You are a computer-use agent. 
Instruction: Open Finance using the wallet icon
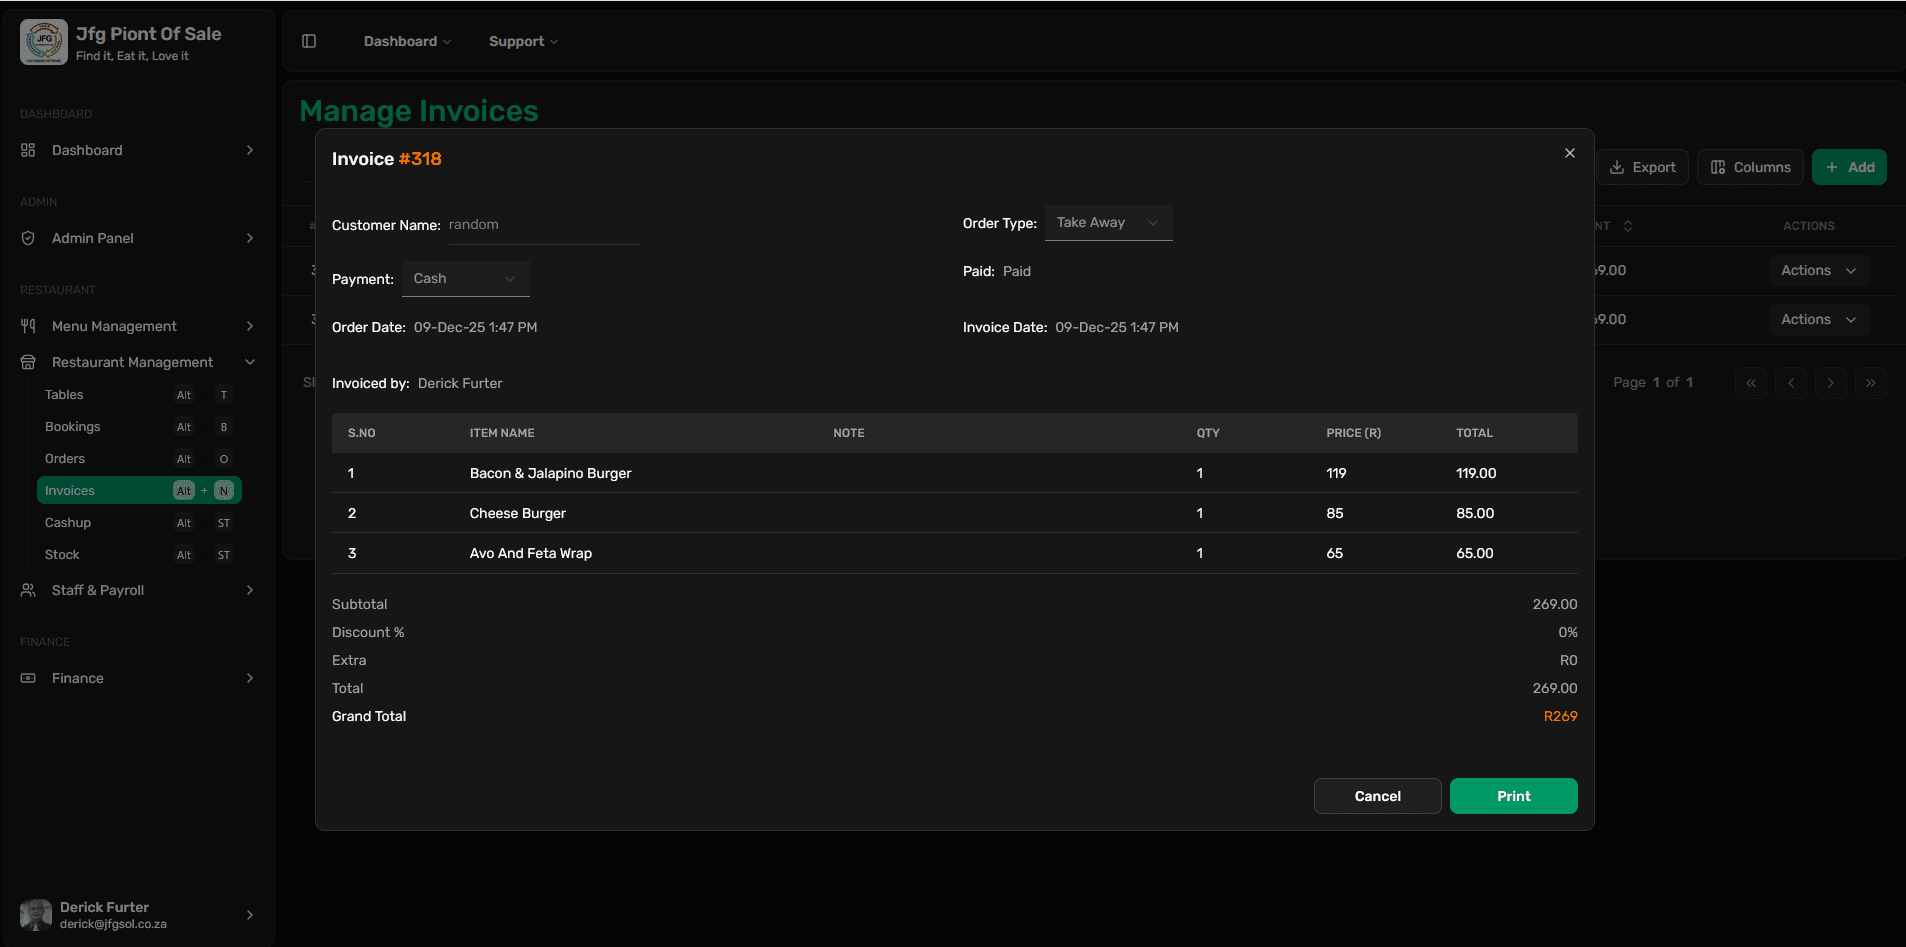27,678
